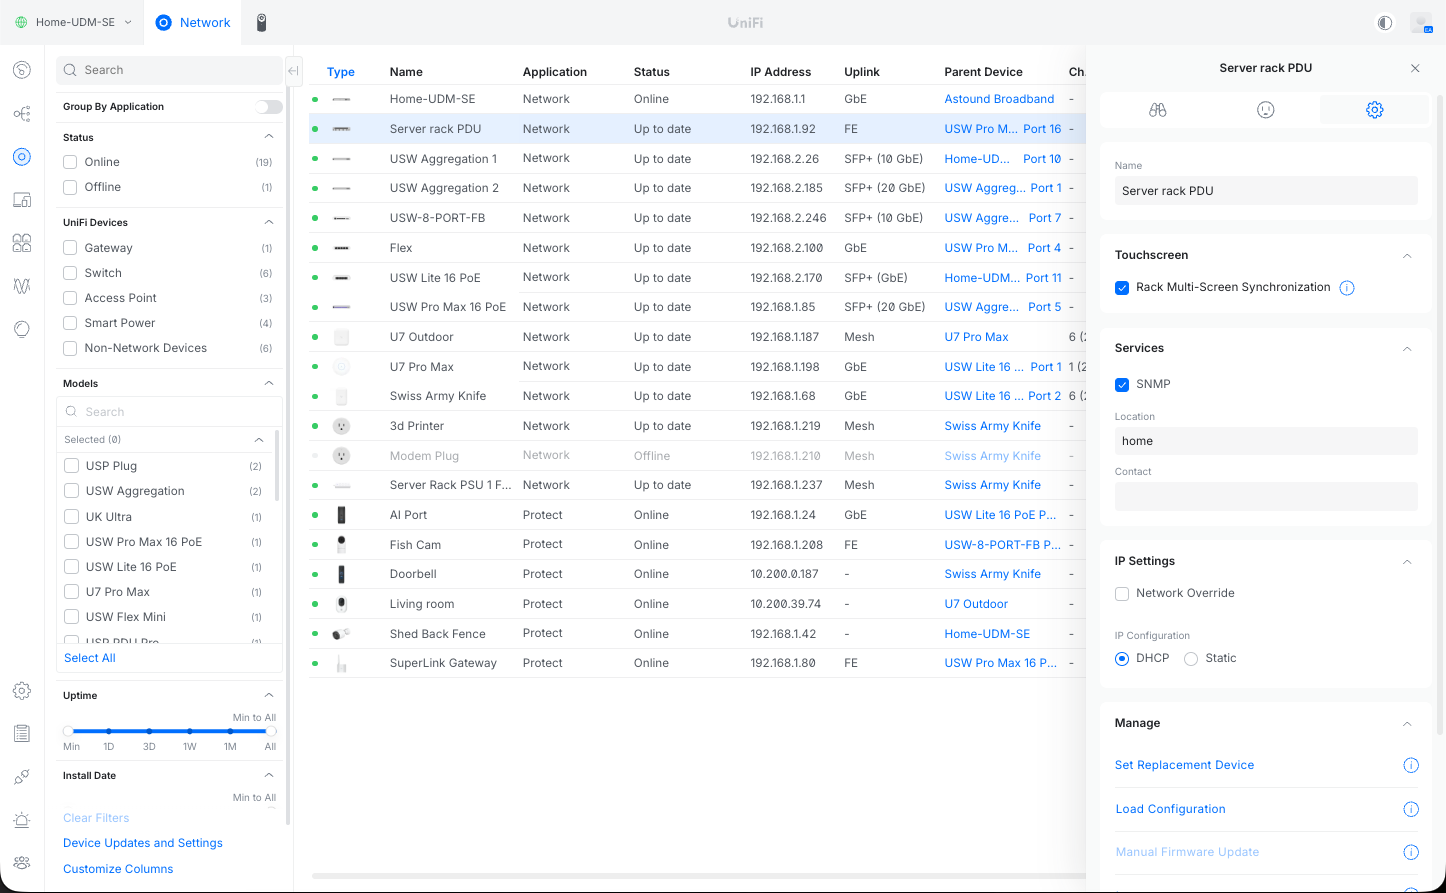Collapse the filter panel with the arrow icon
This screenshot has width=1446, height=893.
tap(293, 71)
